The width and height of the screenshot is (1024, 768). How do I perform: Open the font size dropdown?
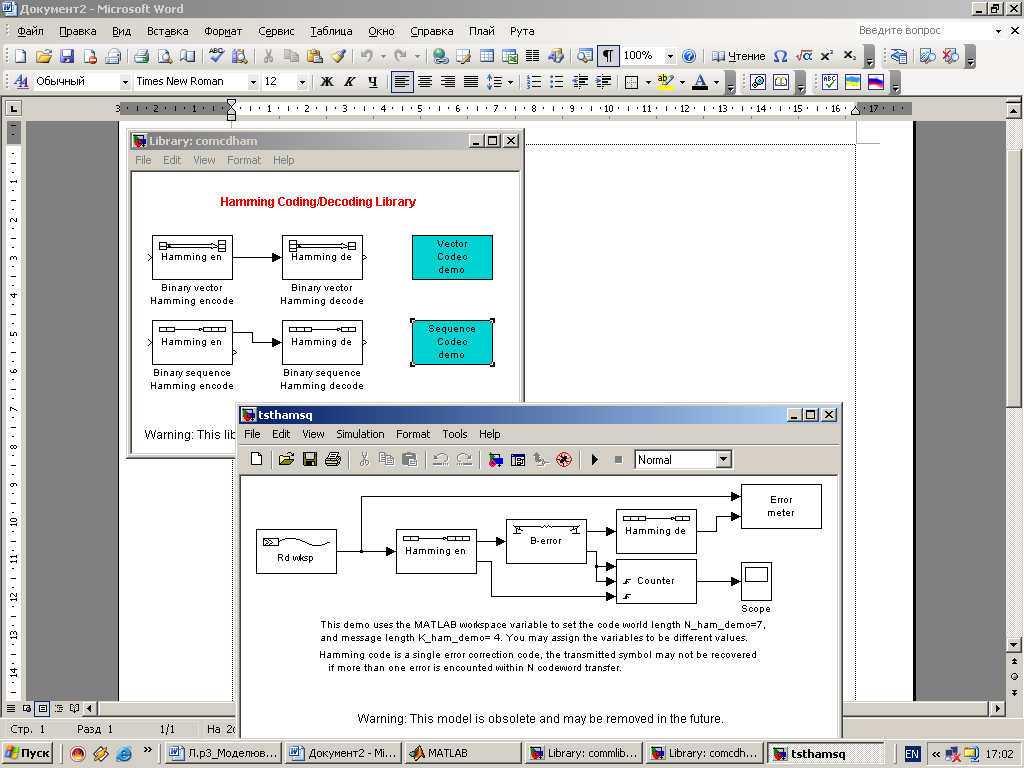point(302,82)
